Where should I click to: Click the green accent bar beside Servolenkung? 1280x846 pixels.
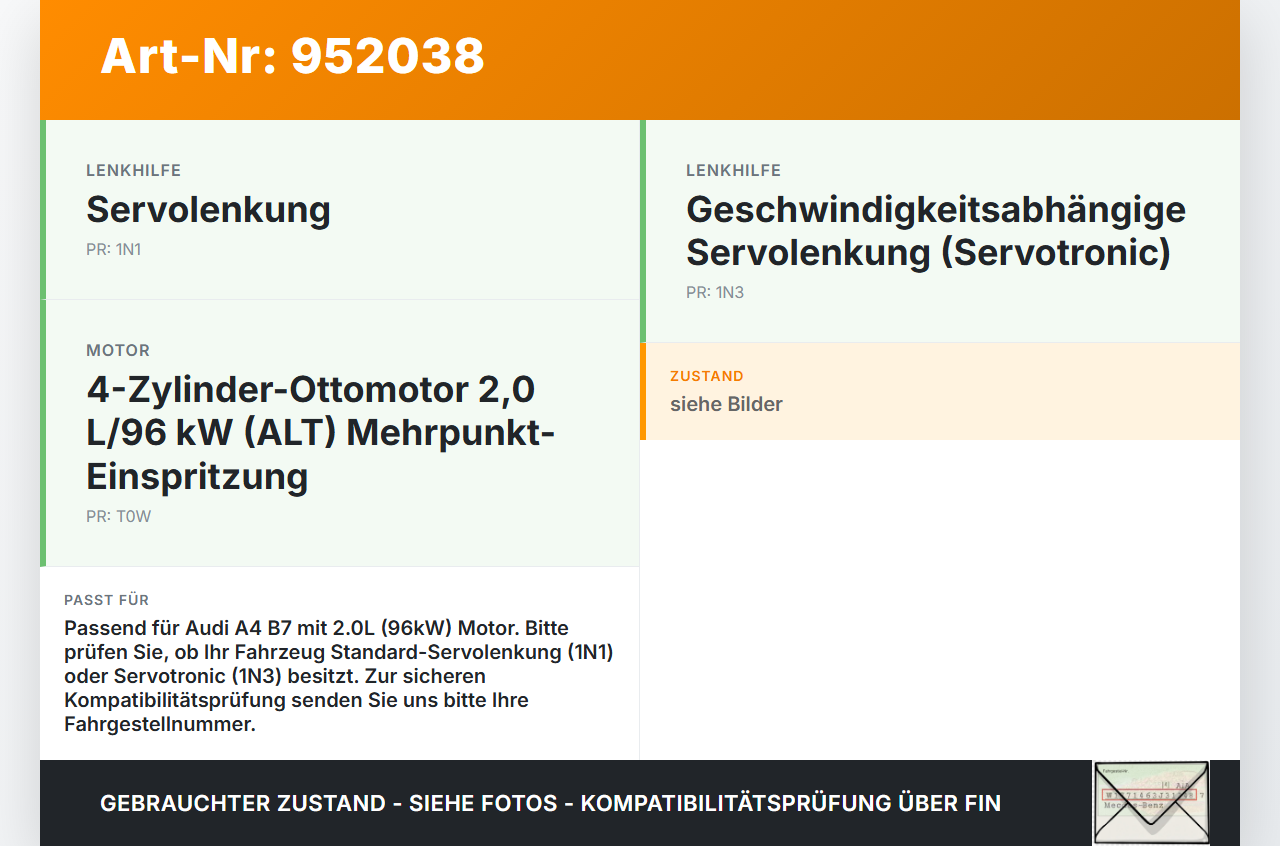pos(43,210)
